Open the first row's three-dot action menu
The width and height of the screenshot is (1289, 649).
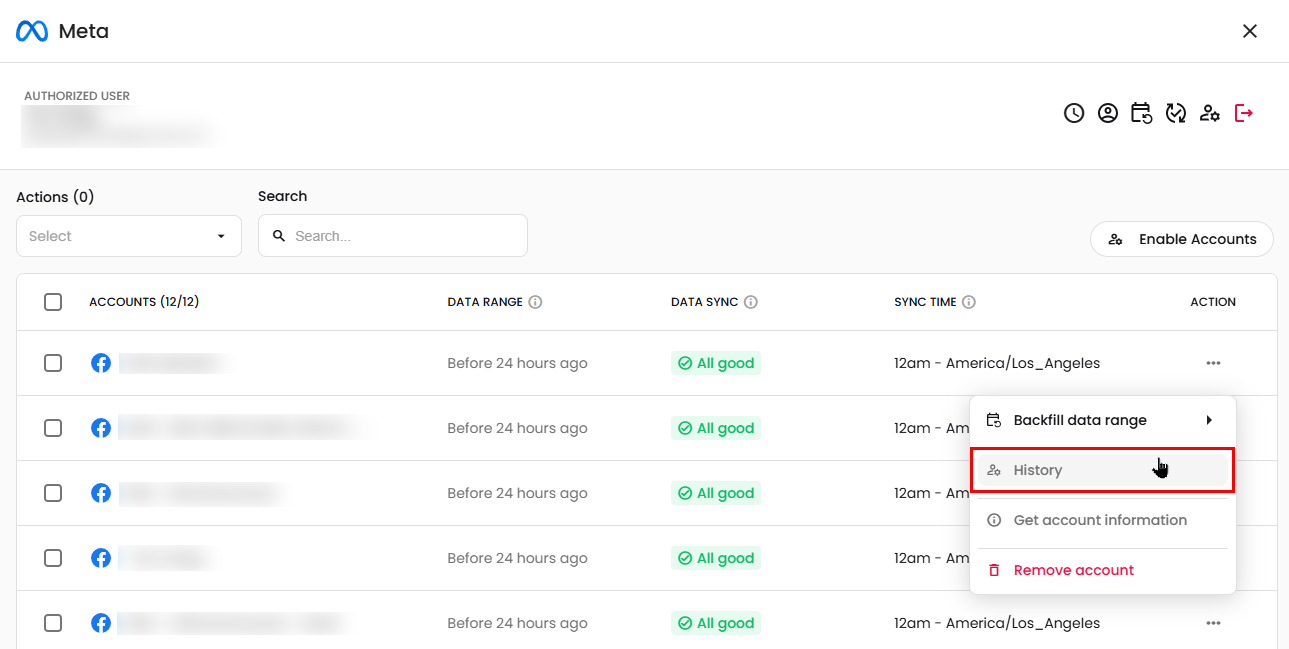[1213, 363]
